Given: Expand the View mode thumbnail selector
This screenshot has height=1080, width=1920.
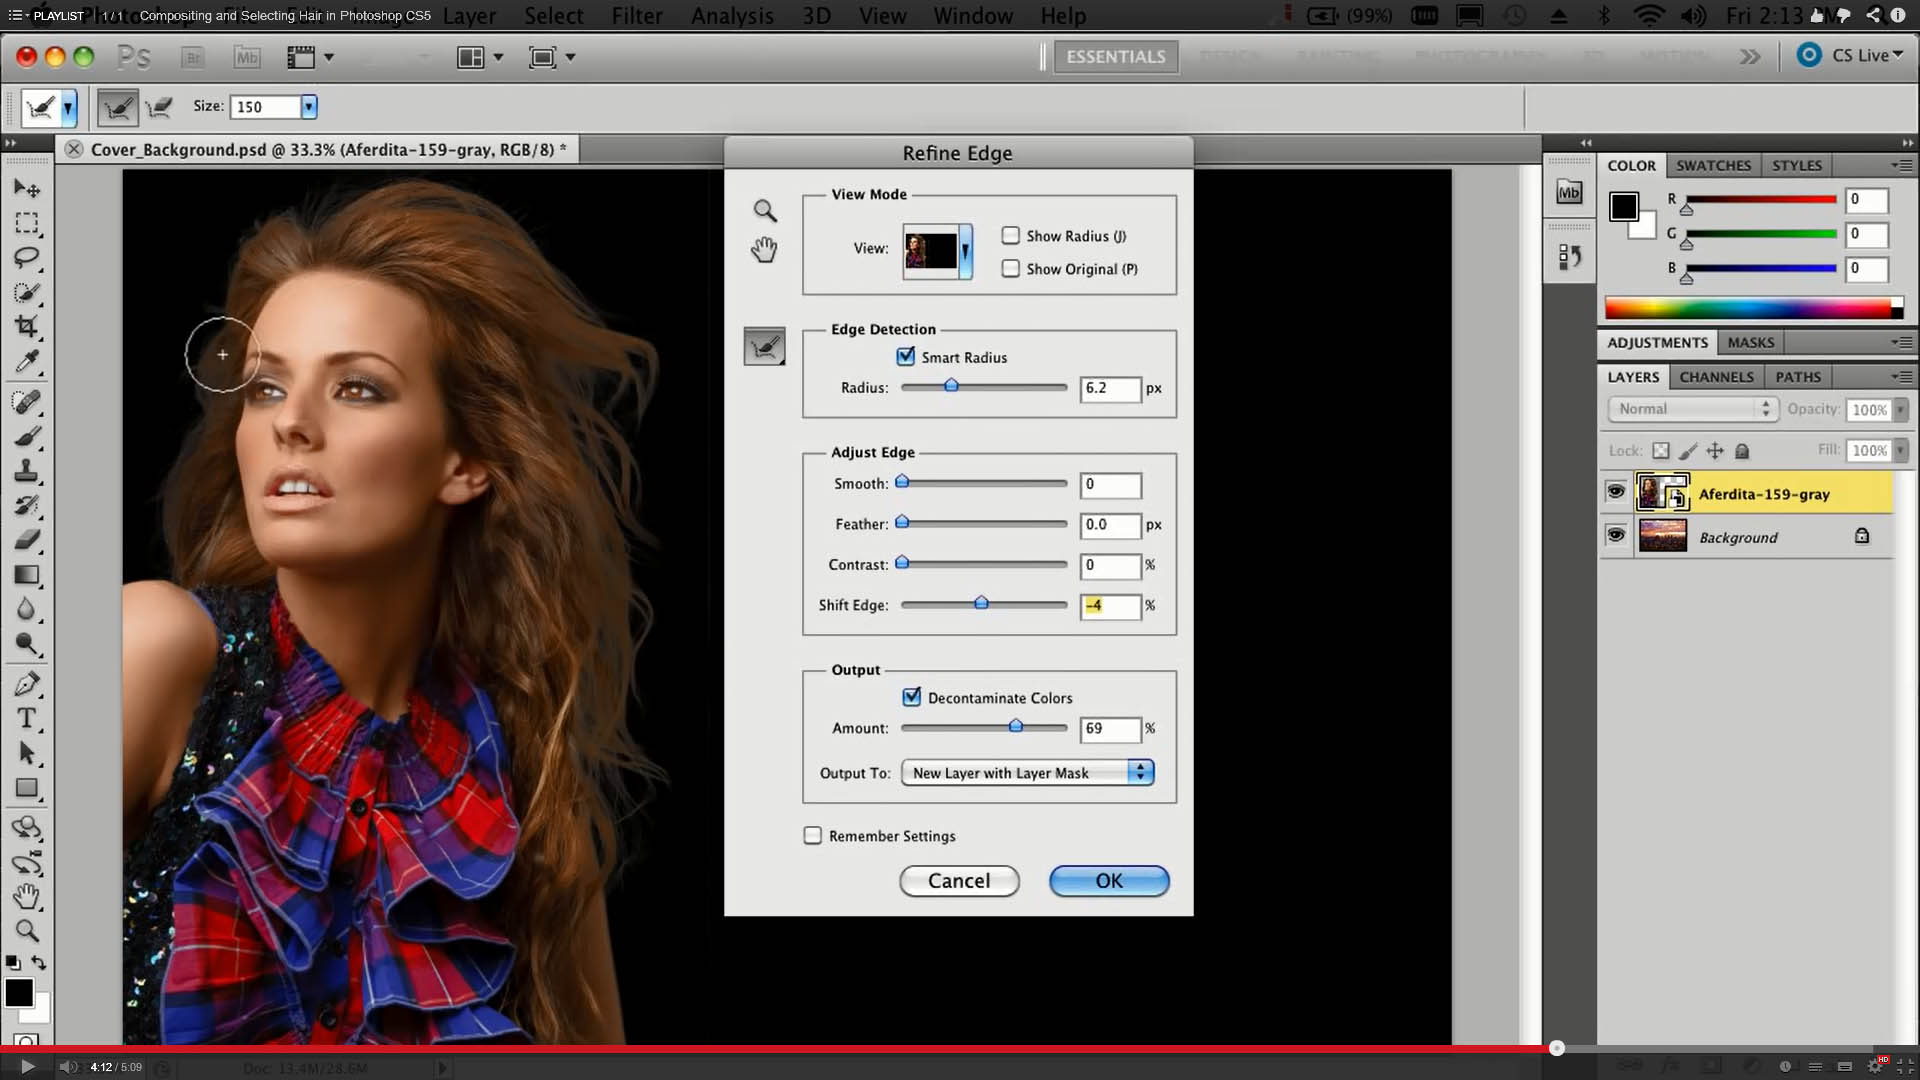Looking at the screenshot, I should click(x=967, y=251).
